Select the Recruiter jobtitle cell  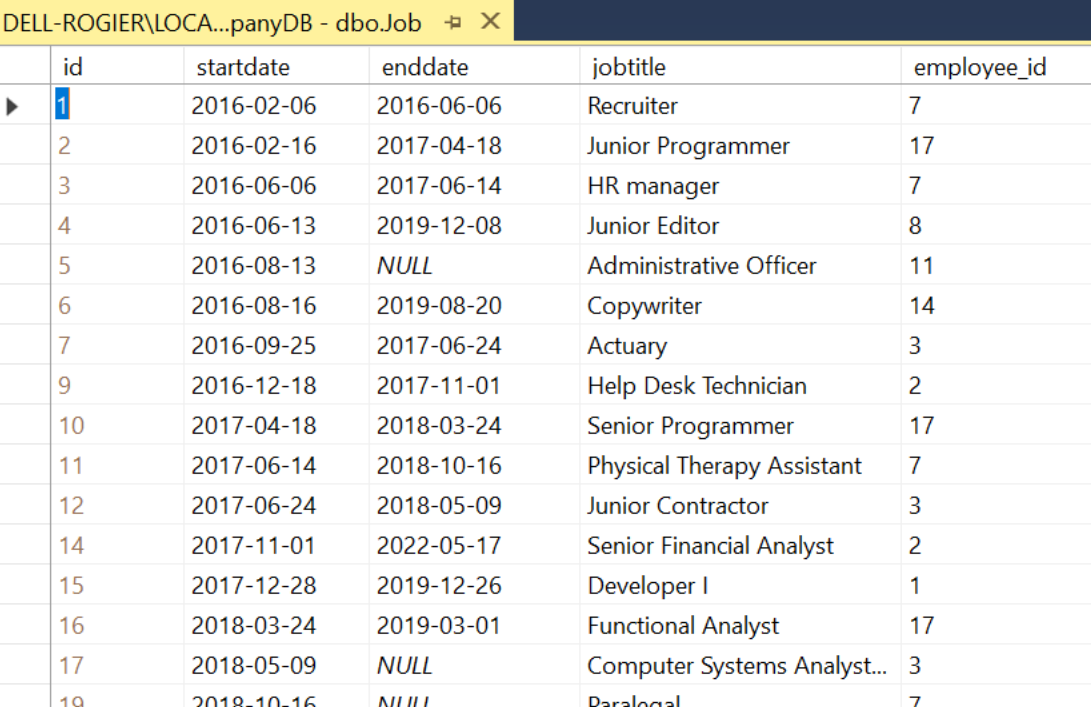(633, 106)
